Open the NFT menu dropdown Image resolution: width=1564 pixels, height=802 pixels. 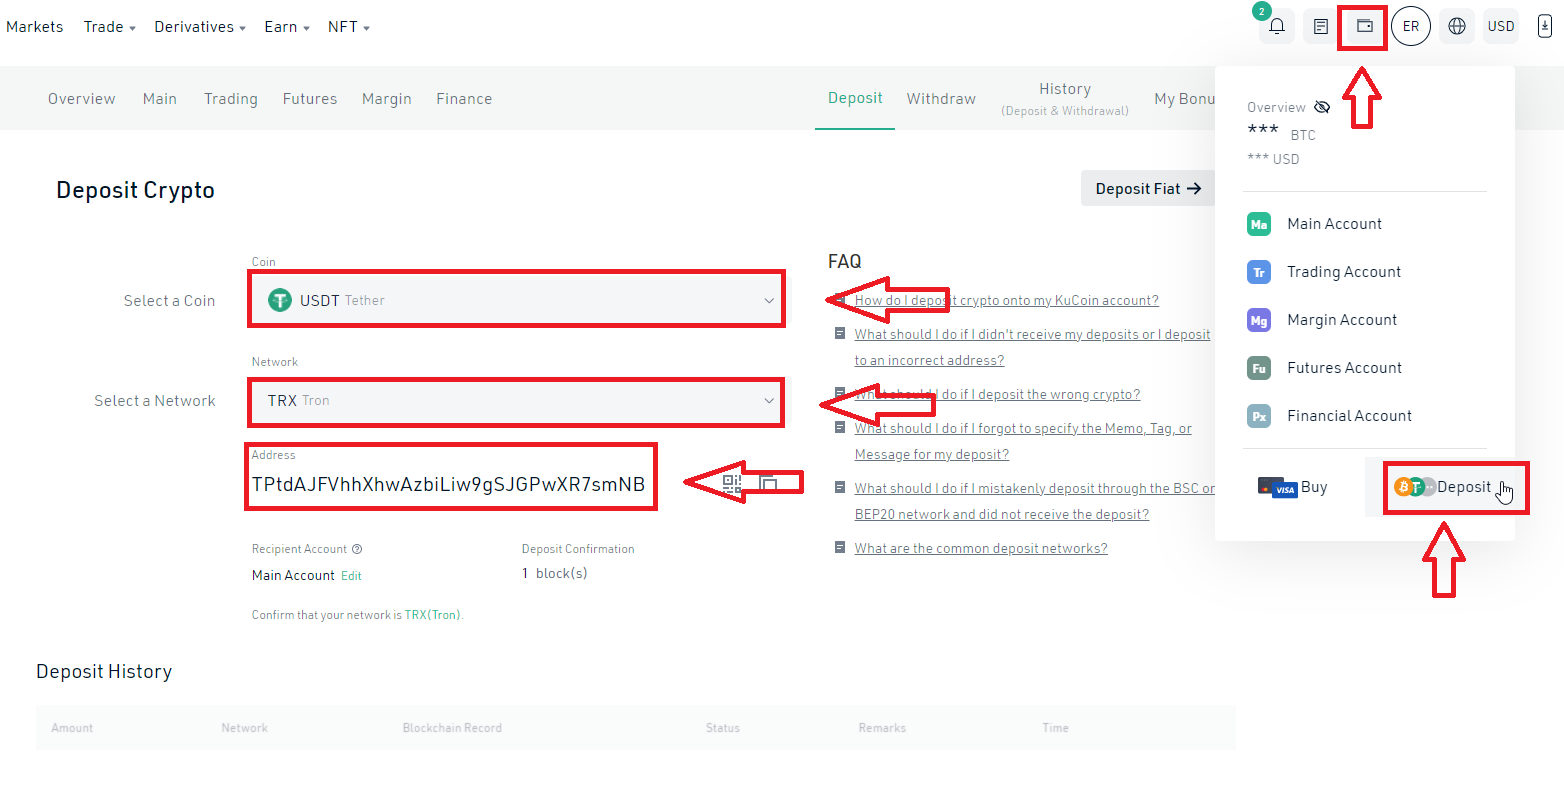tap(349, 27)
